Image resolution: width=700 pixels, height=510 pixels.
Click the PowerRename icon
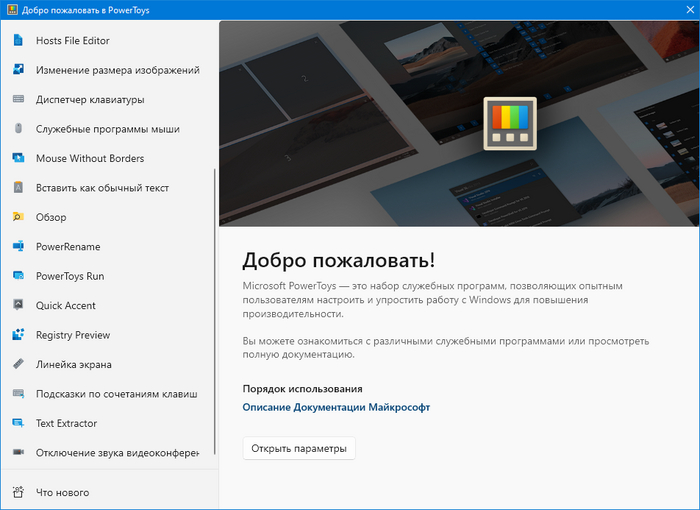coord(18,247)
